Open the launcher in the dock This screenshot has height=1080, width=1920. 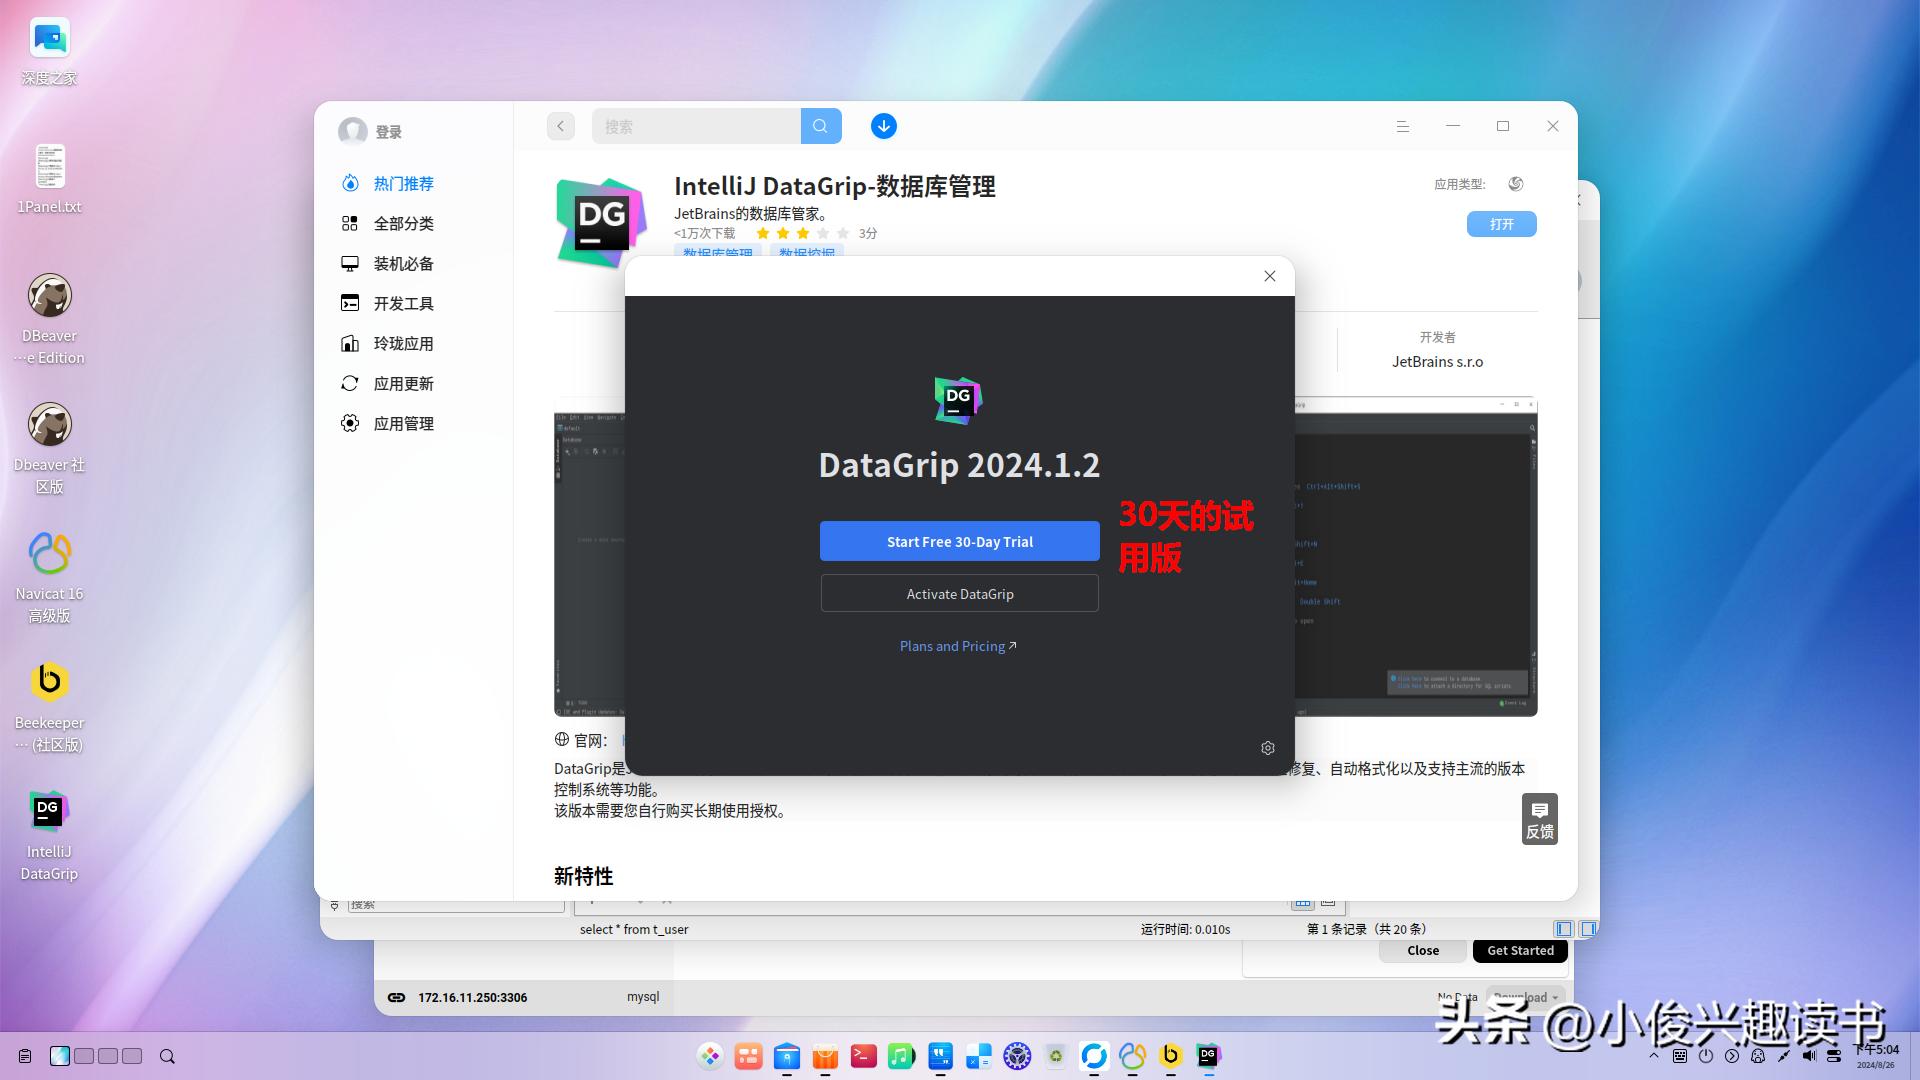[710, 1056]
